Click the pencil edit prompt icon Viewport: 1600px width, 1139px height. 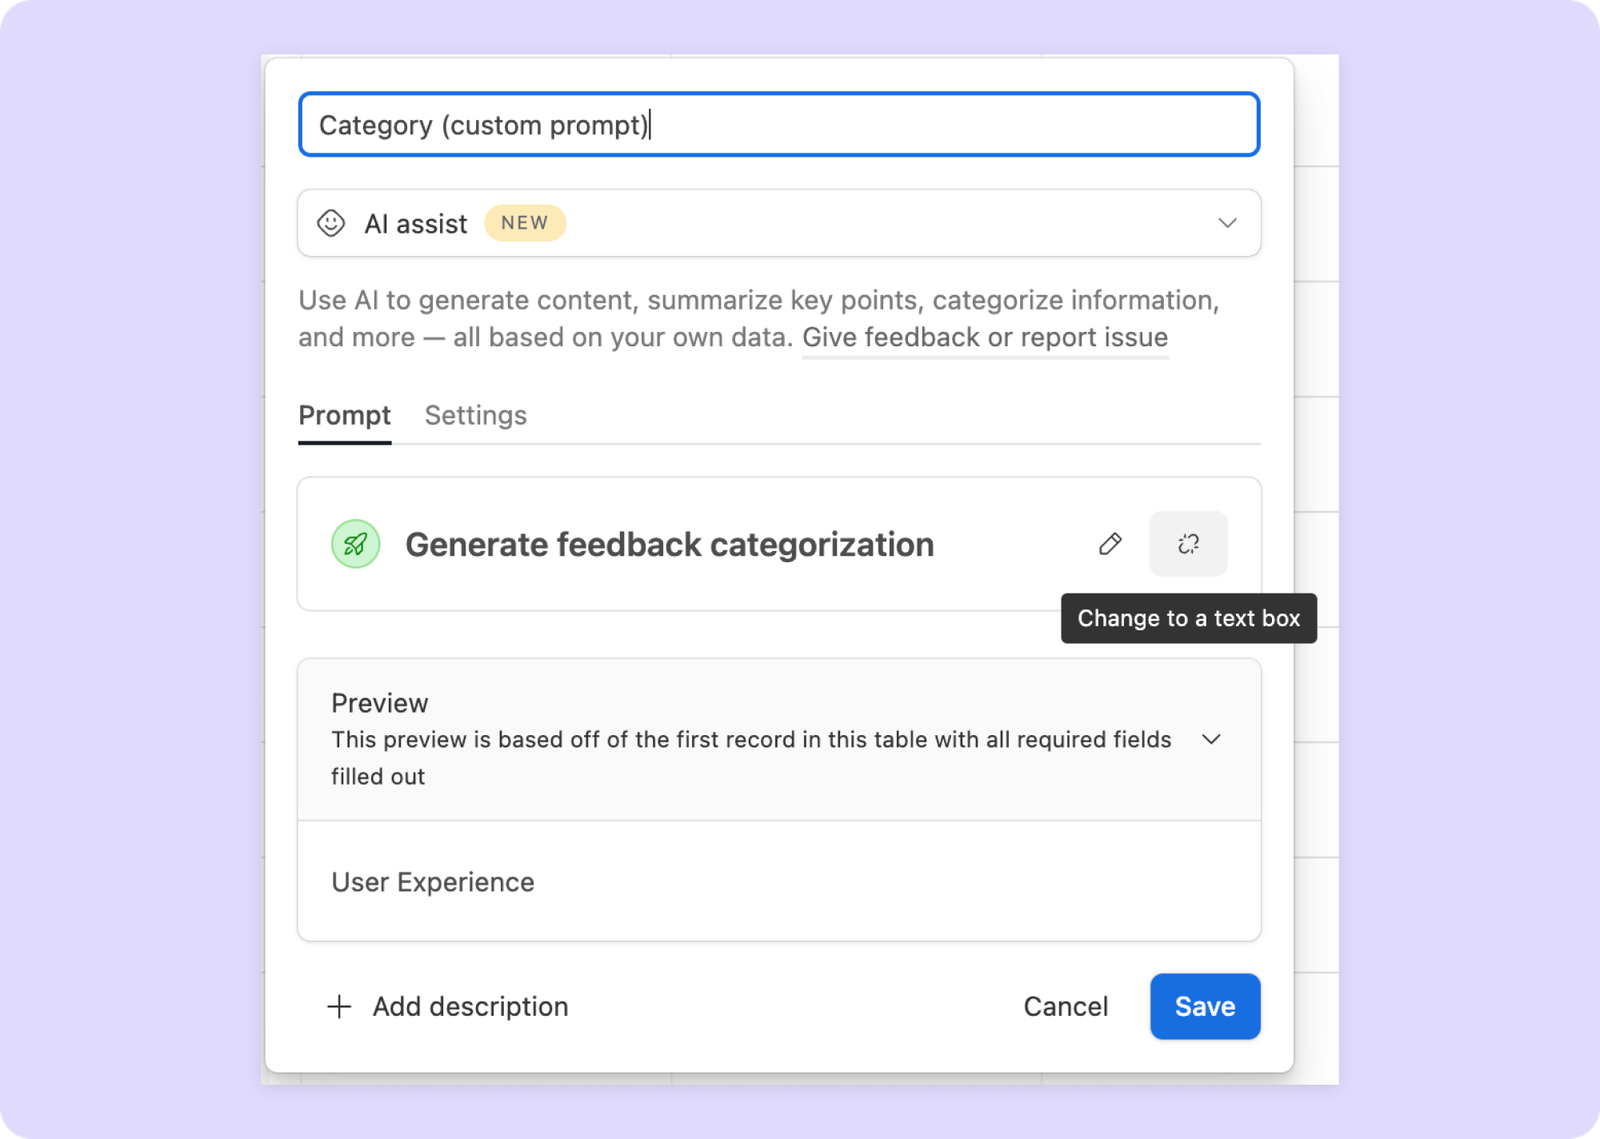[x=1110, y=544]
